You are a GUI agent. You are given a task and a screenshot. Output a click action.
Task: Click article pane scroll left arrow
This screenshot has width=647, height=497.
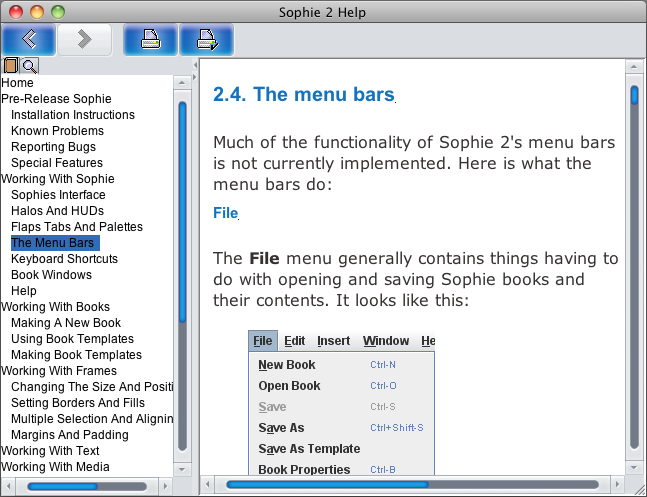coord(208,485)
